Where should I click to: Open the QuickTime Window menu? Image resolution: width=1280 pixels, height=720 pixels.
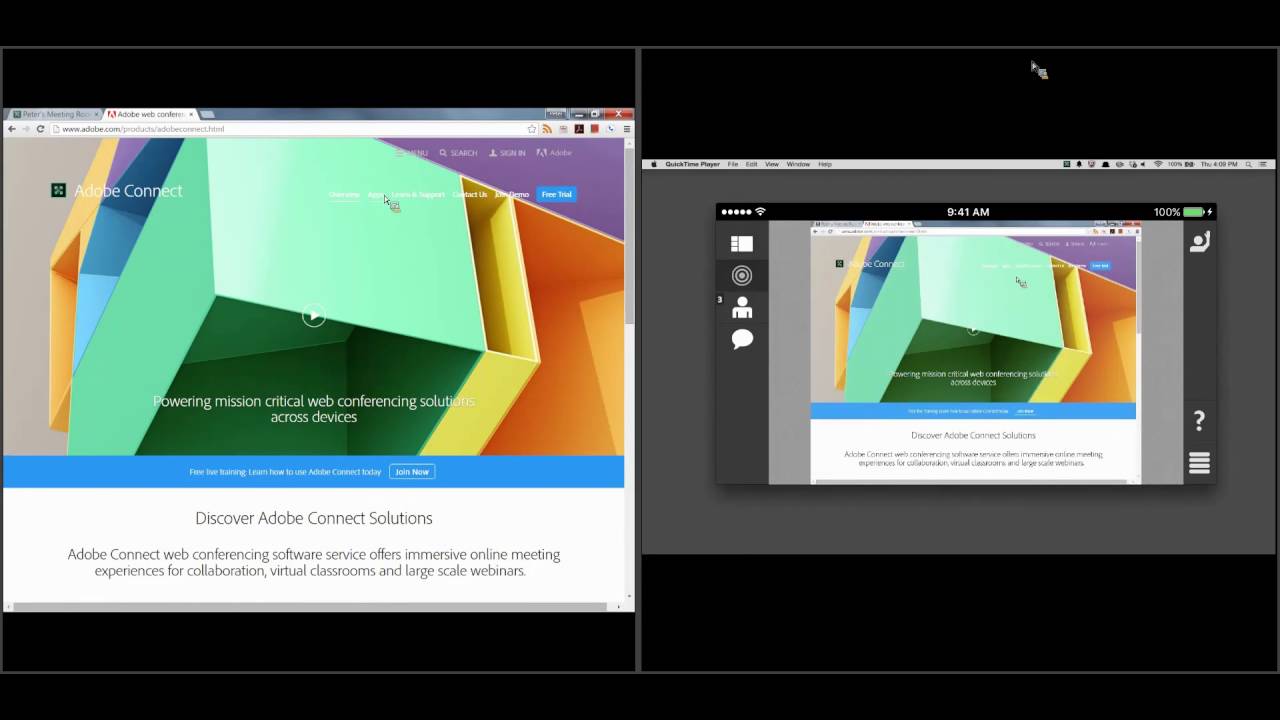coord(798,164)
